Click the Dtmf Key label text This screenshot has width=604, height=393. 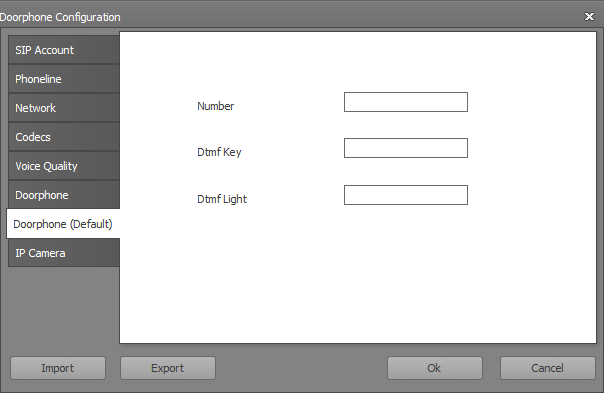tap(219, 152)
